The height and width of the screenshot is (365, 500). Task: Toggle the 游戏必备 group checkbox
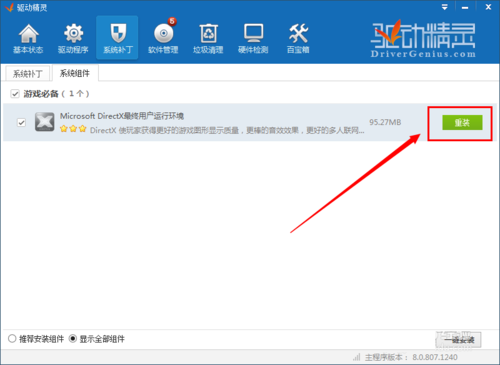tap(15, 94)
